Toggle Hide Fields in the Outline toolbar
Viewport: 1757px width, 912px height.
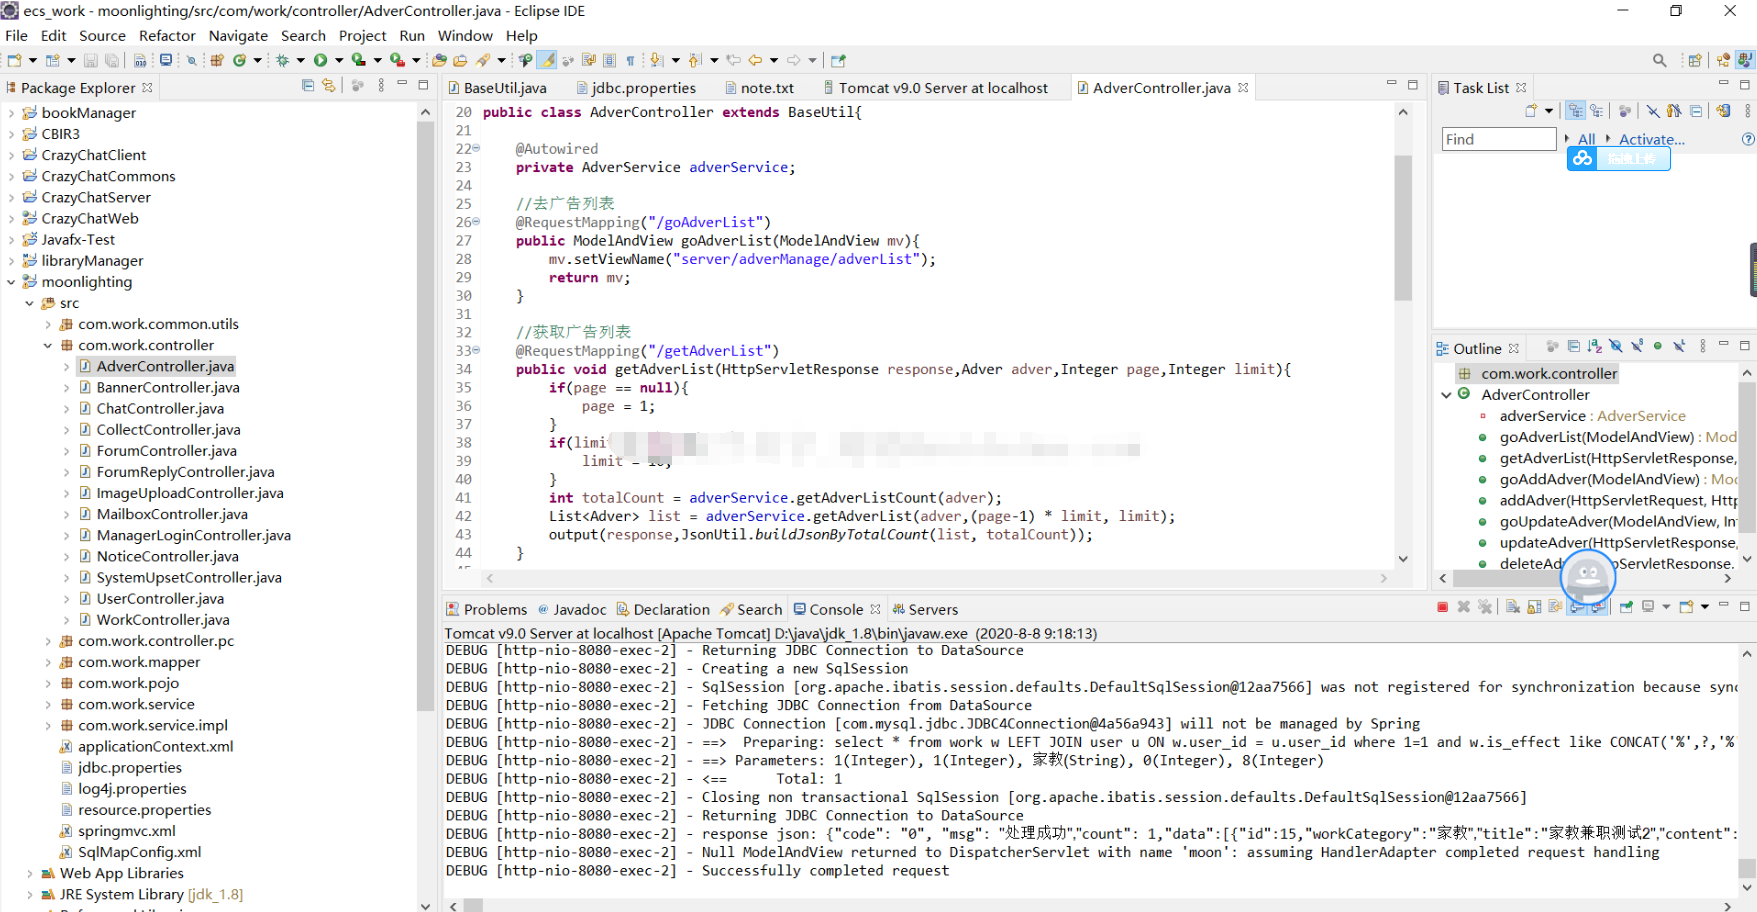pyautogui.click(x=1616, y=346)
